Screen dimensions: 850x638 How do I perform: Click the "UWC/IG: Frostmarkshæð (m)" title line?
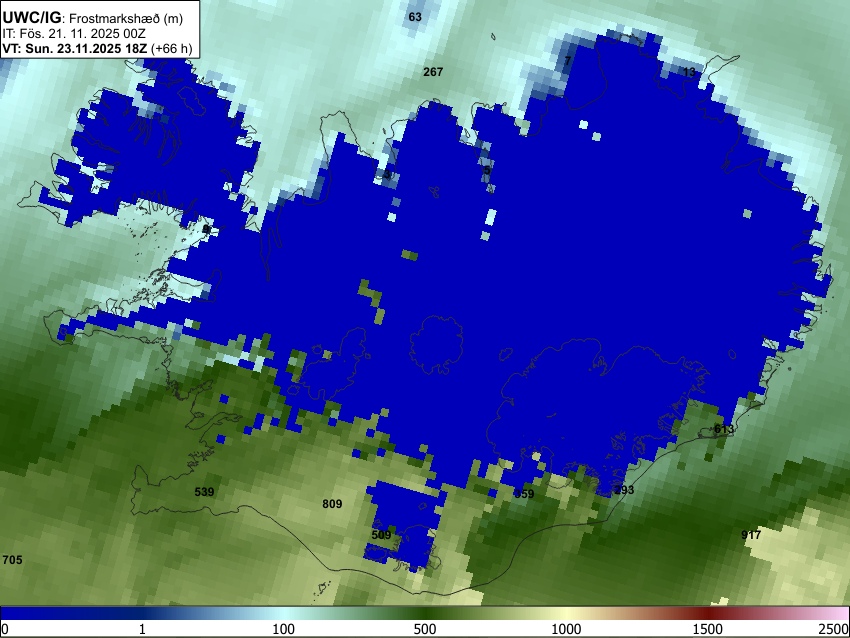pos(92,18)
